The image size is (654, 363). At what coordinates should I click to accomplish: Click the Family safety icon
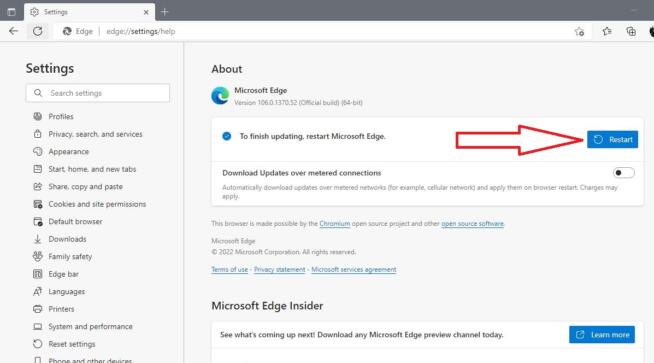click(x=38, y=256)
